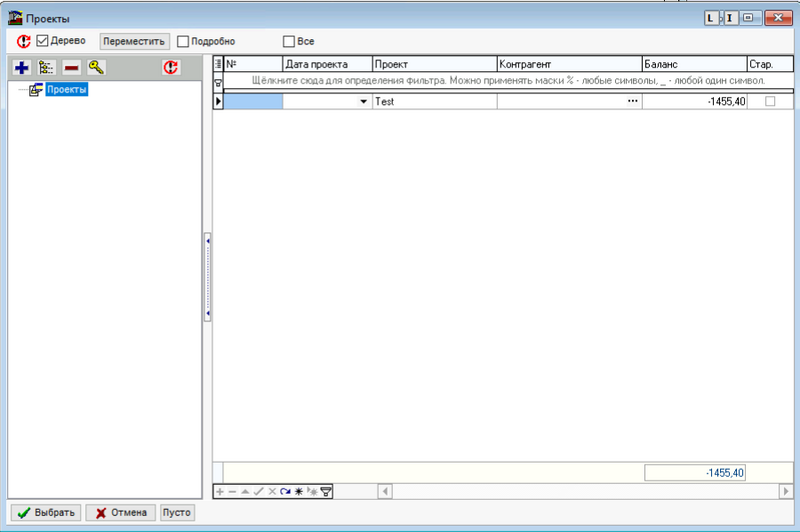This screenshot has width=800, height=532.
Task: Click the blue refresh arrow in grid navigator
Action: [x=285, y=492]
